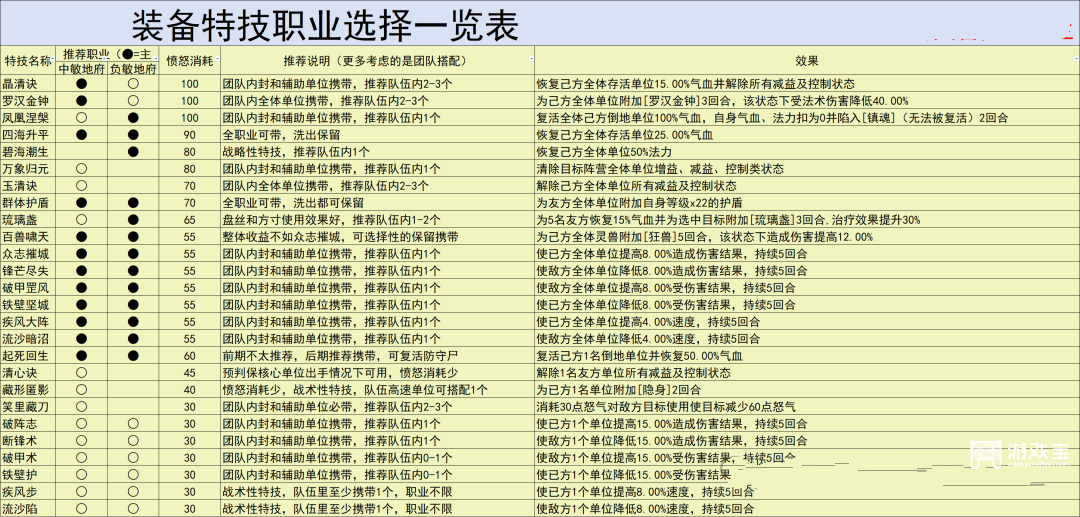Click the 万象归元 skill name cell
This screenshot has height=517, width=1080.
(28, 169)
